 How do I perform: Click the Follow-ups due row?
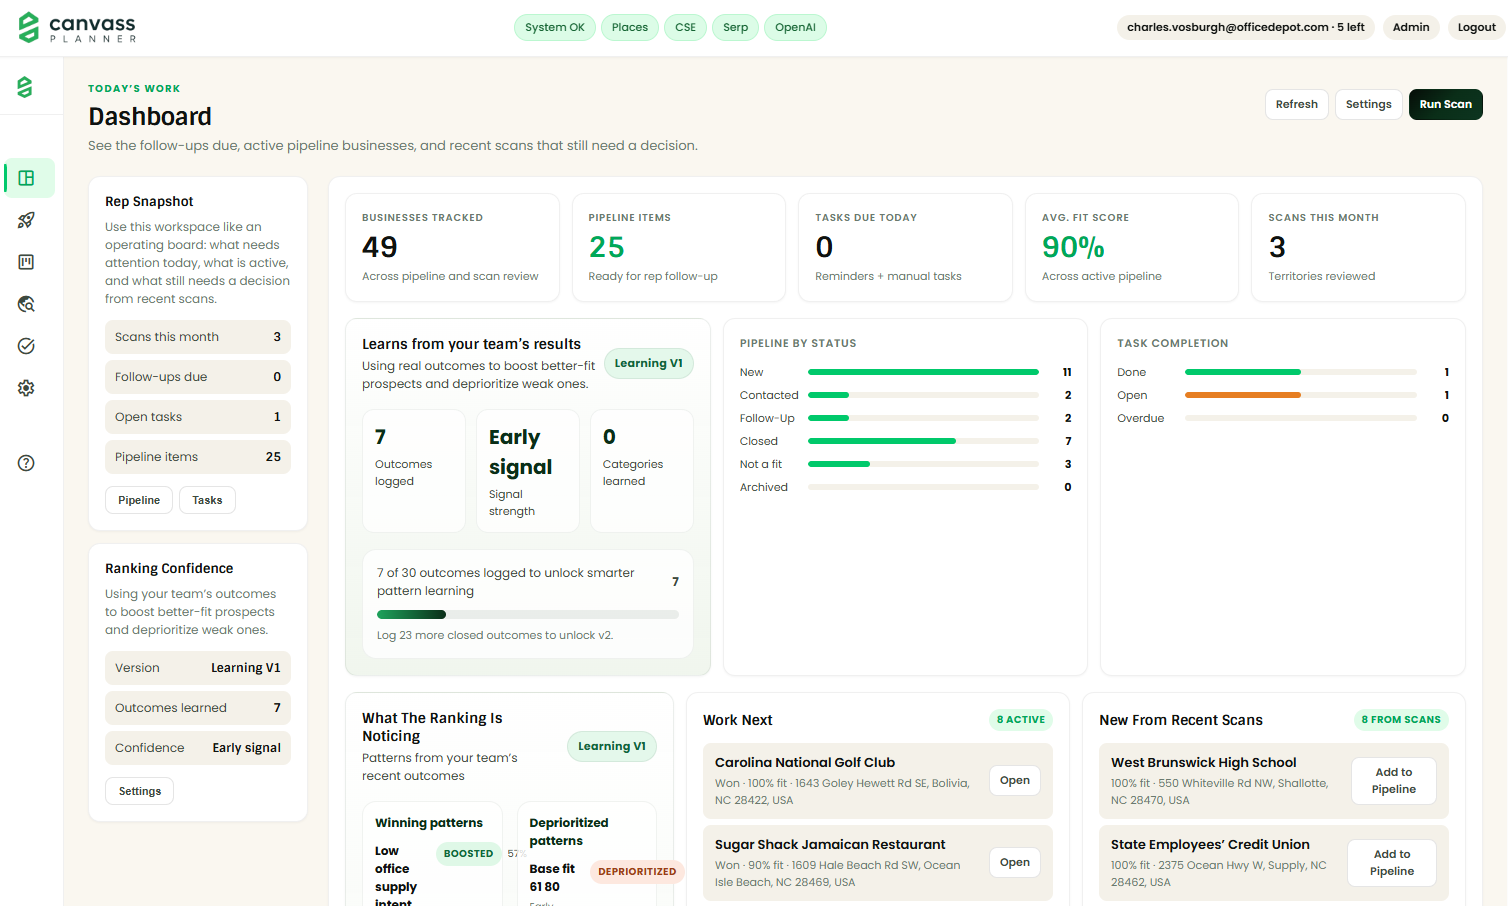[198, 377]
